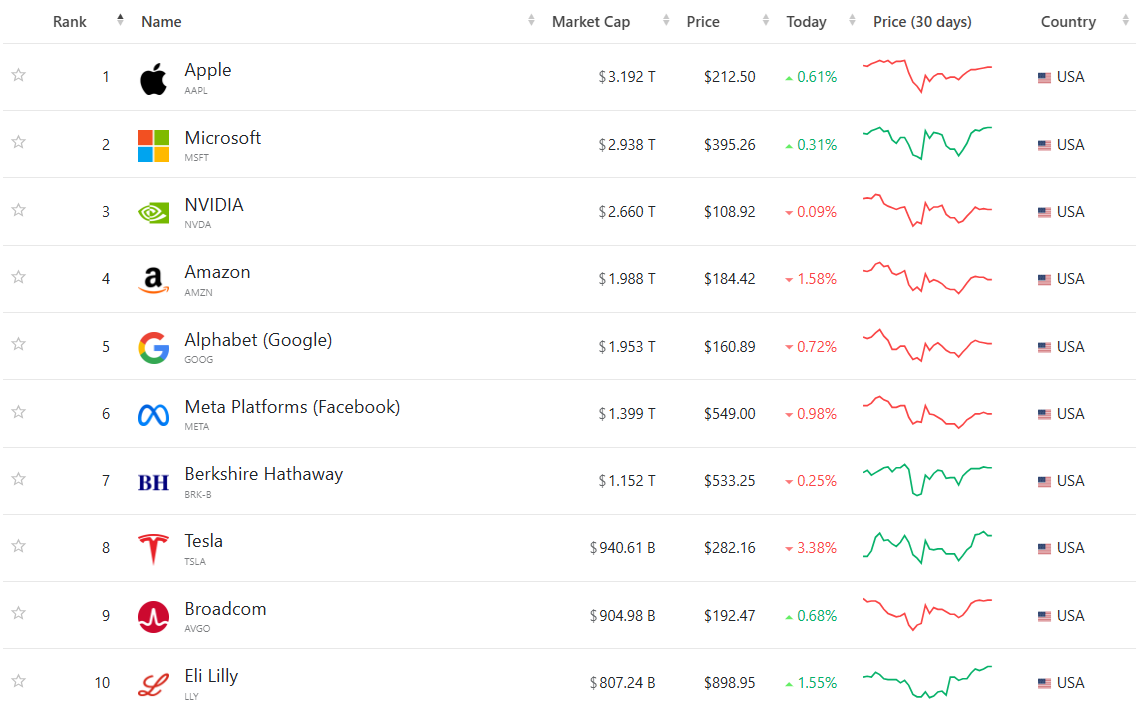Add Tesla to favorites via star
Screen dimensions: 1147x714
[19, 546]
